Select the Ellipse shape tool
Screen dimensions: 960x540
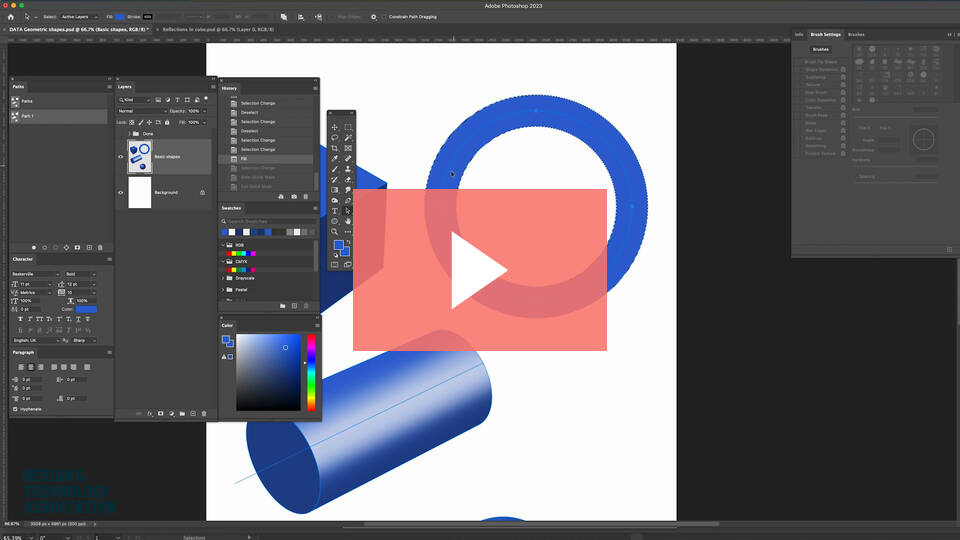(x=334, y=221)
